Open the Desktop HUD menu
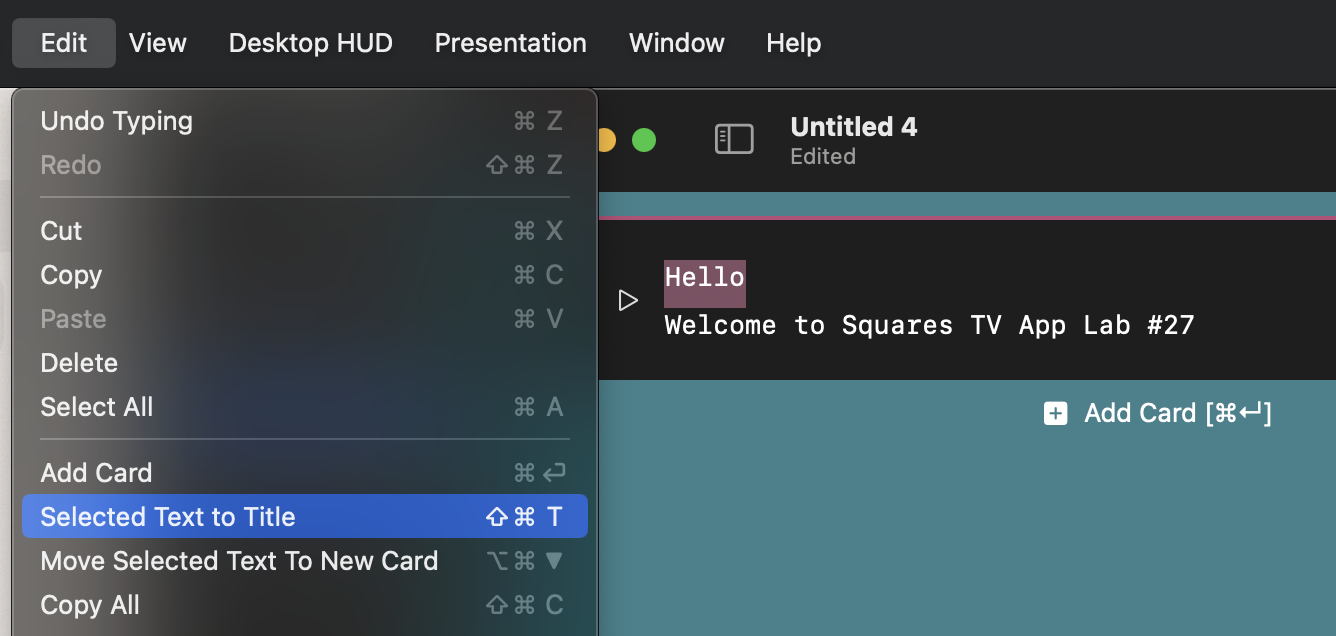Viewport: 1336px width, 636px height. (310, 43)
